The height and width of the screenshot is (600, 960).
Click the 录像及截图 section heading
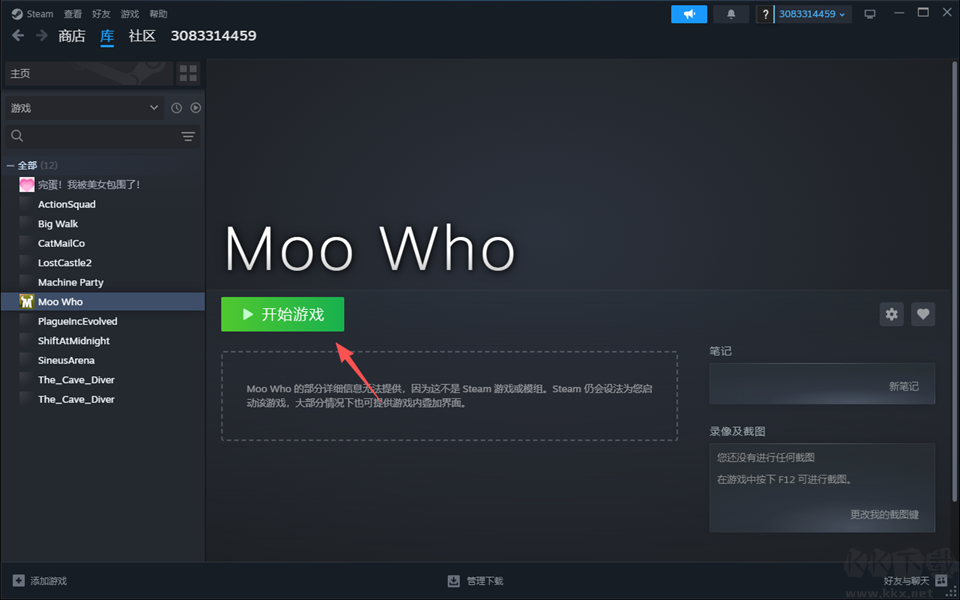pos(738,432)
